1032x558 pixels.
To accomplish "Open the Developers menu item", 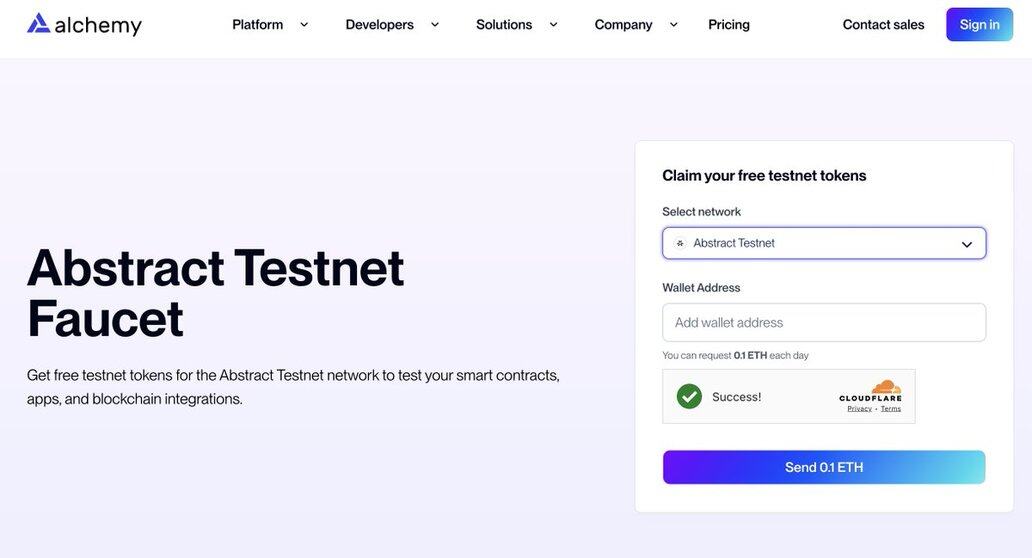I will click(379, 25).
